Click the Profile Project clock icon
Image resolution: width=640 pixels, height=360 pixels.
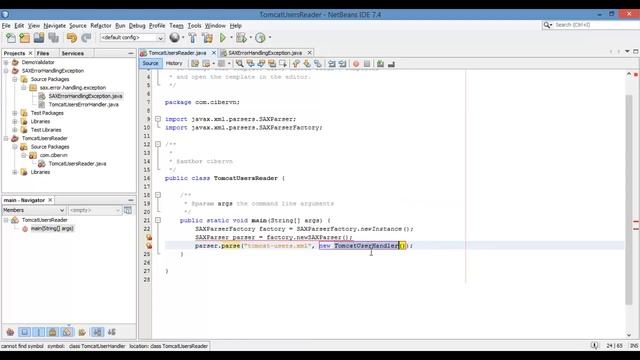pyautogui.click(x=260, y=38)
